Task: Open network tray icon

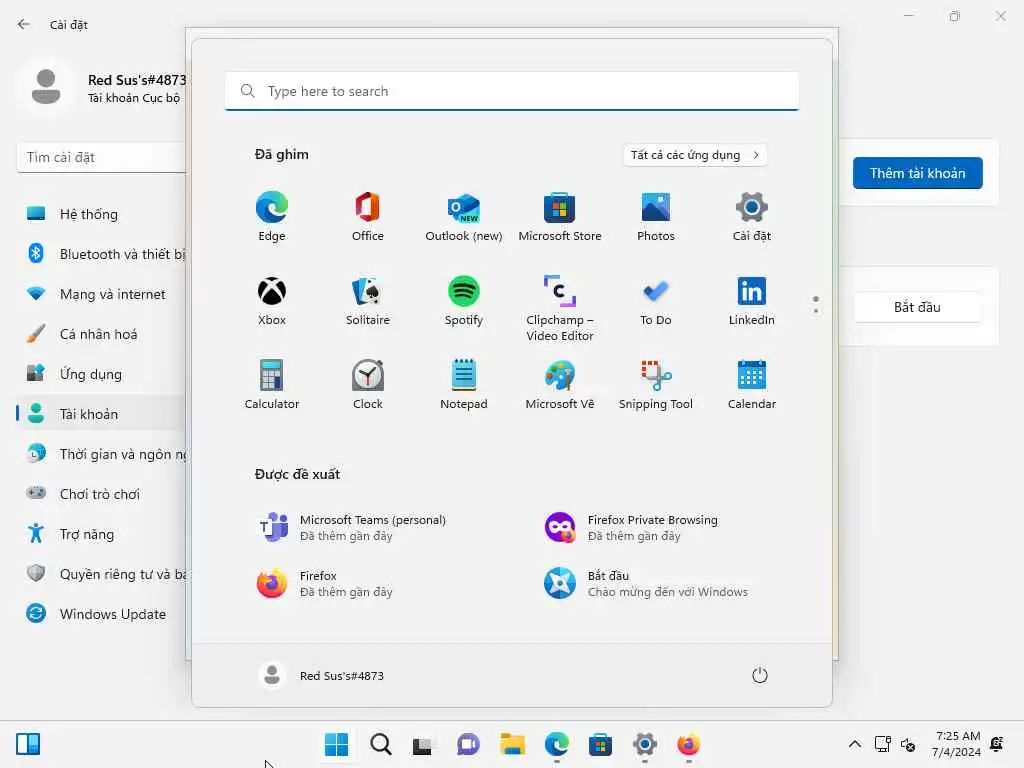Action: [883, 744]
